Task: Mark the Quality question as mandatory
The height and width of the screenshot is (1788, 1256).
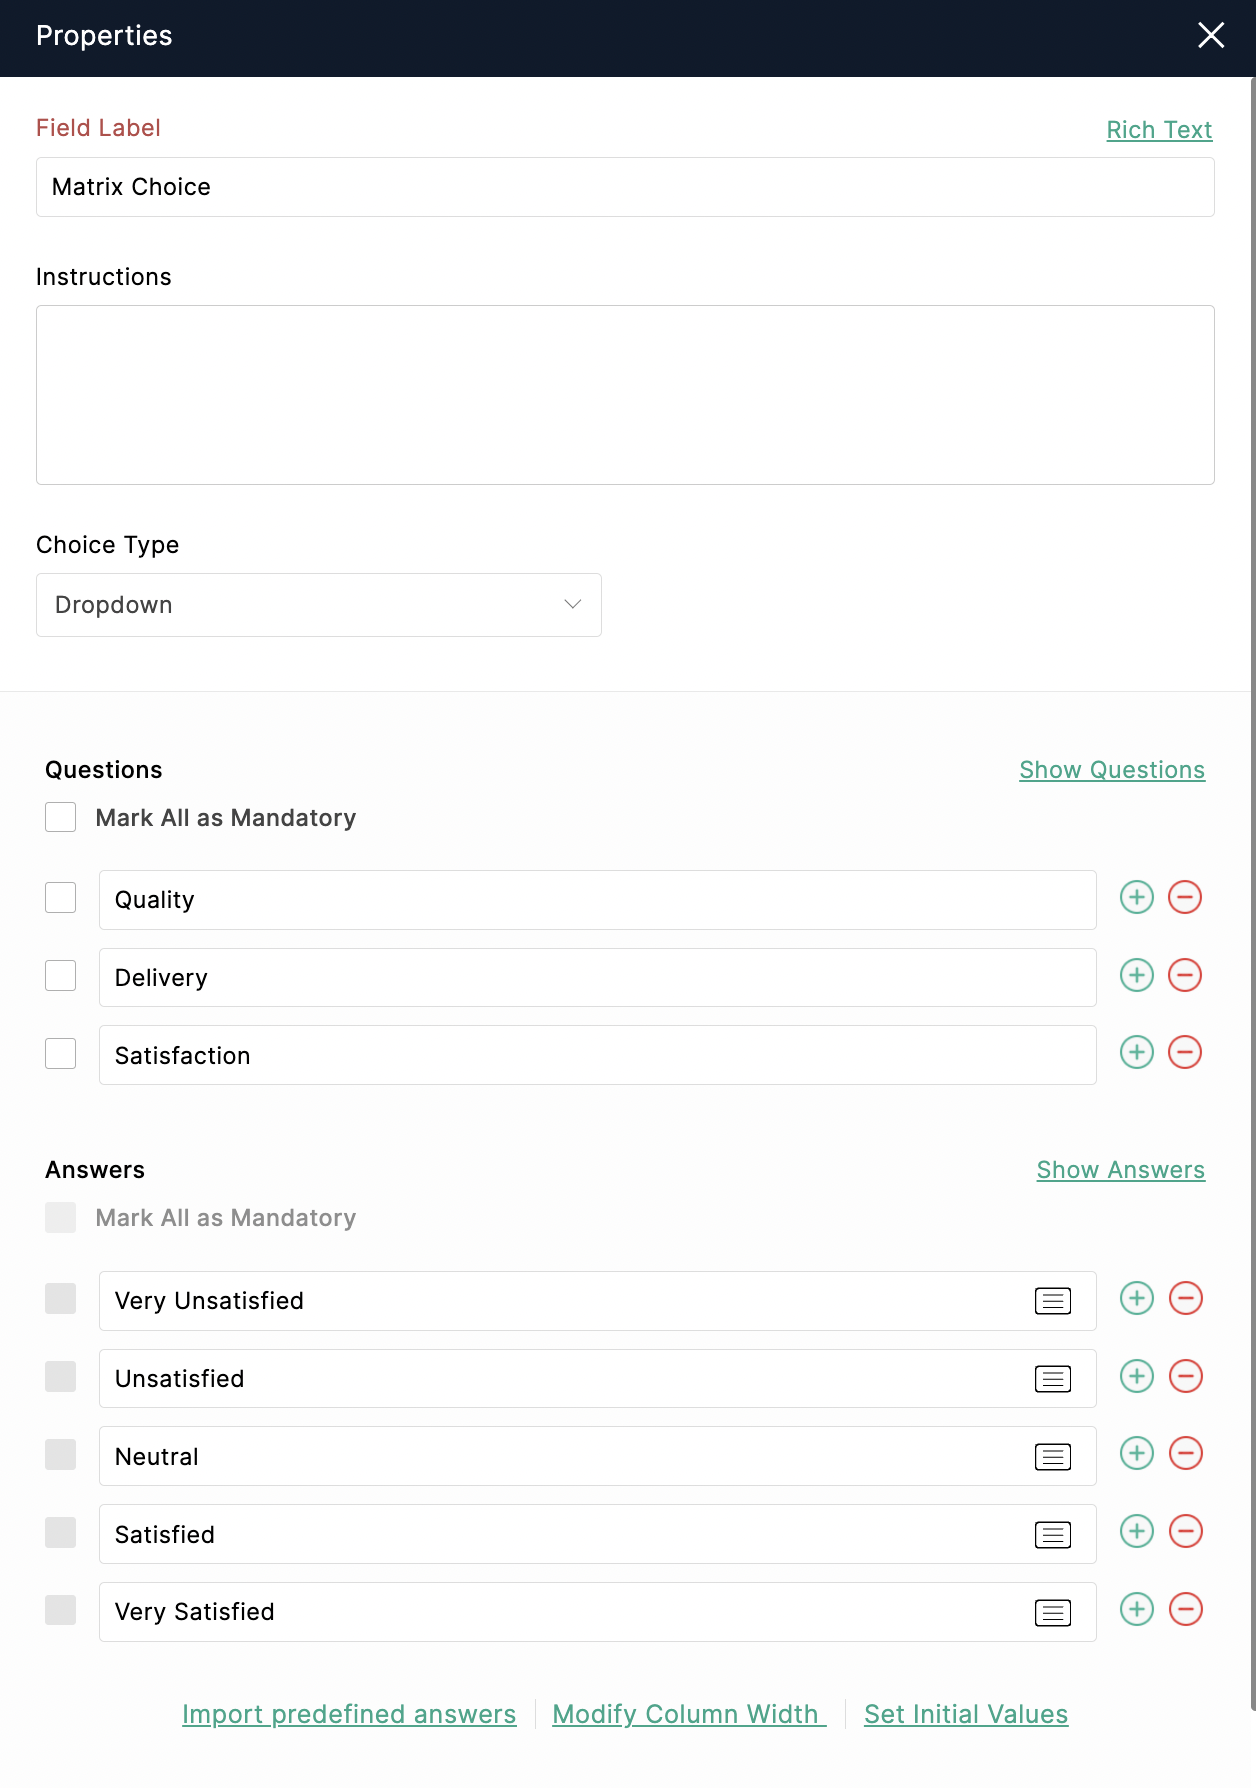Action: point(60,897)
